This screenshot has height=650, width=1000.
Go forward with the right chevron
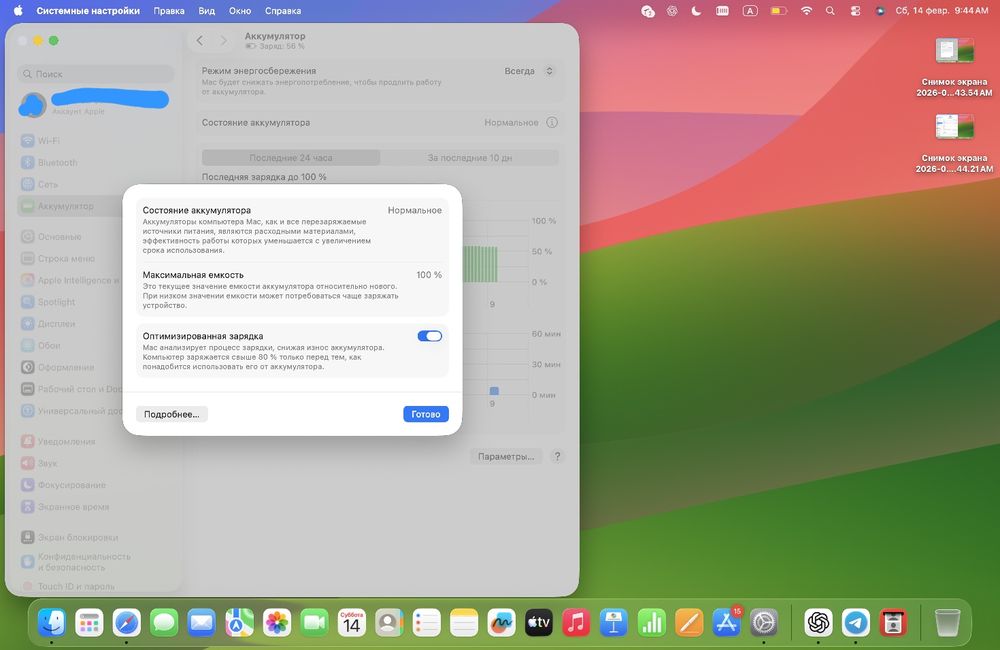(223, 41)
